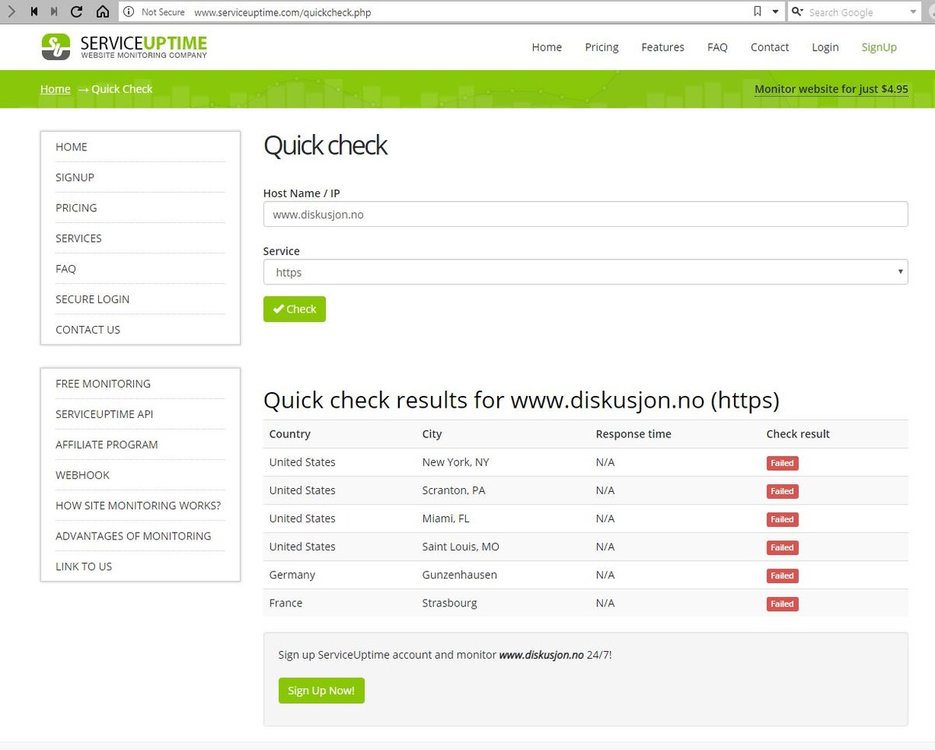The width and height of the screenshot is (935, 750).
Task: Click the browser forward arrow icon
Action: pos(11,11)
